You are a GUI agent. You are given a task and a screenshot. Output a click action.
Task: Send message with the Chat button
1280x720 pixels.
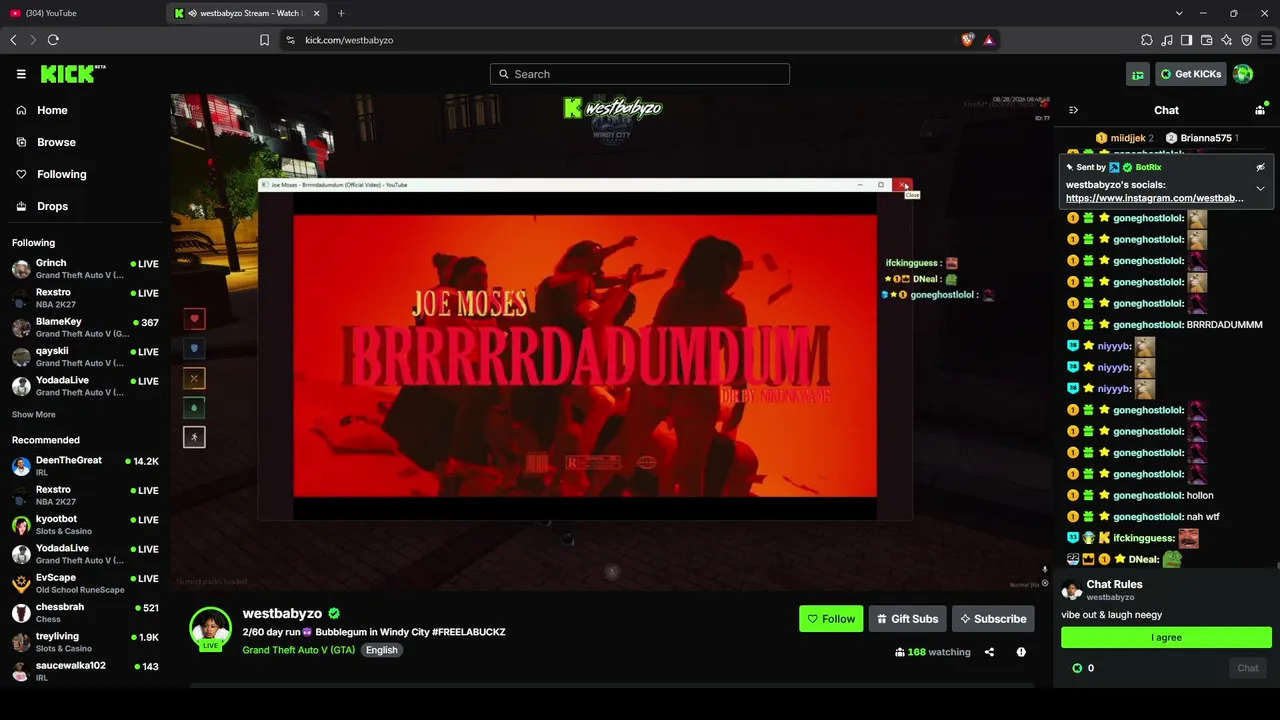coord(1248,668)
